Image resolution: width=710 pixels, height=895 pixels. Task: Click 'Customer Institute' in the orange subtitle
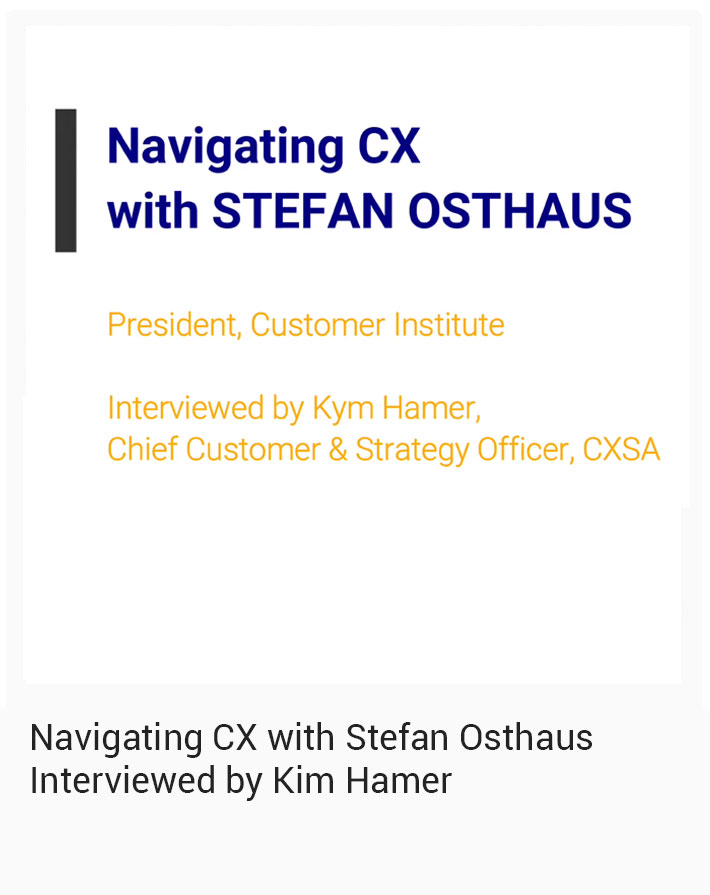pyautogui.click(x=377, y=325)
